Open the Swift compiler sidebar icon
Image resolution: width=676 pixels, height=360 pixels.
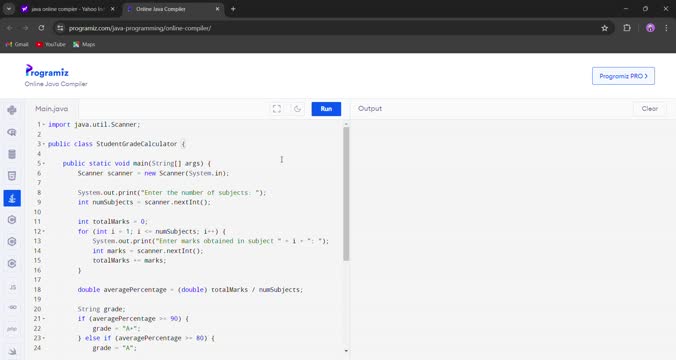[12, 351]
